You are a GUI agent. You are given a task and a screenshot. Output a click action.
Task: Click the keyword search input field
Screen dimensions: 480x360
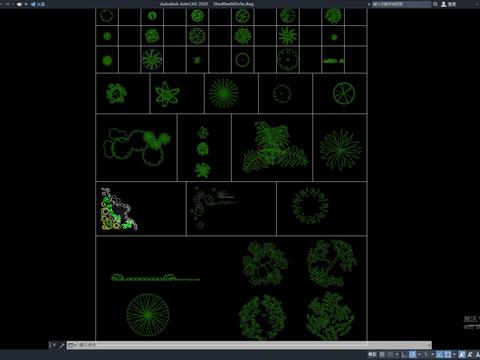click(401, 4)
